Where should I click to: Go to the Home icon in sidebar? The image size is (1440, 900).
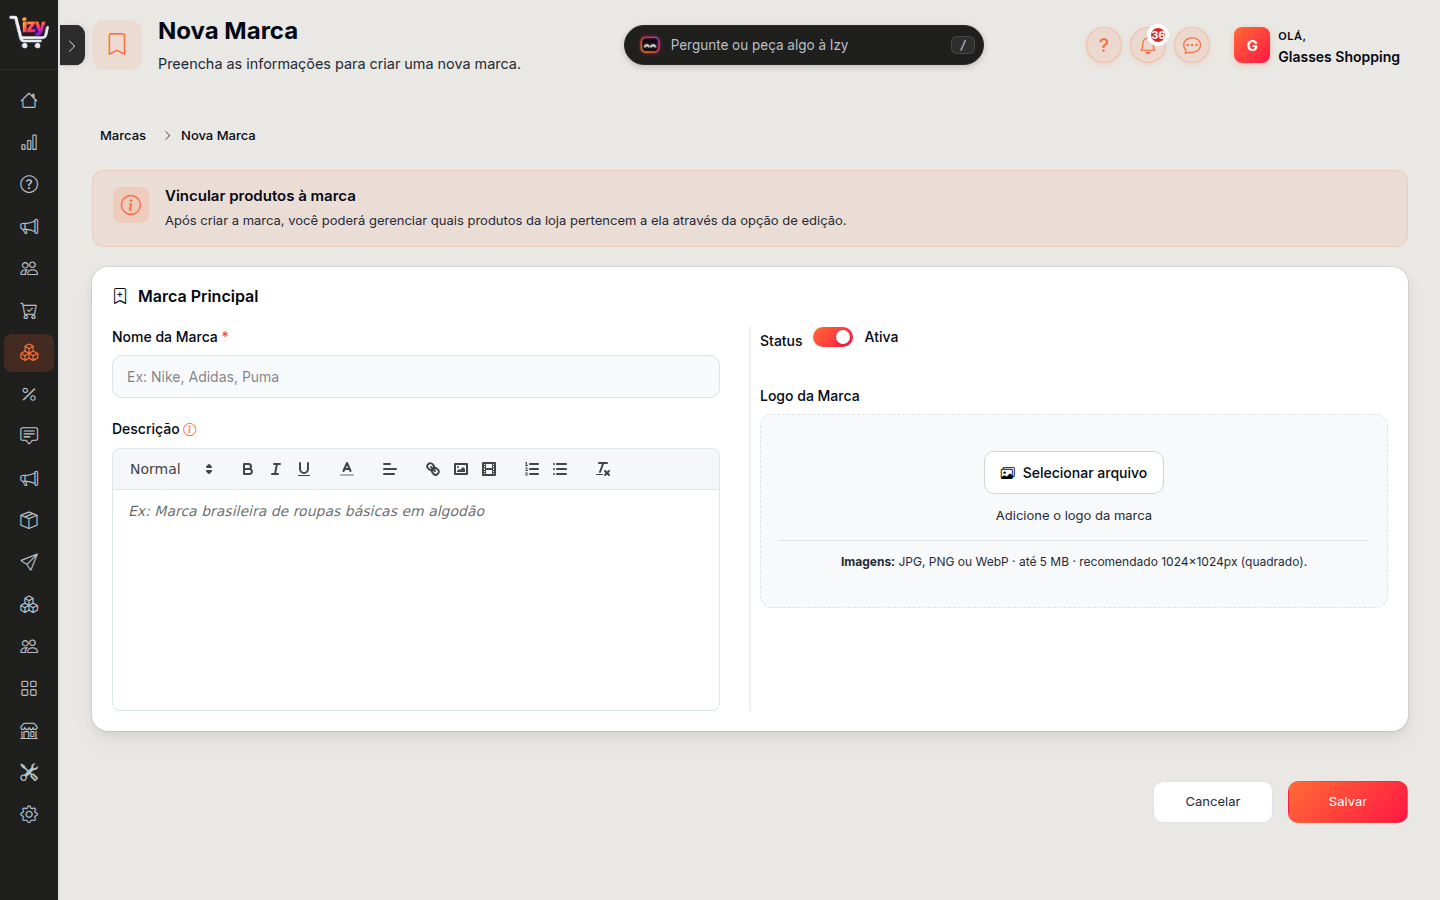(29, 101)
